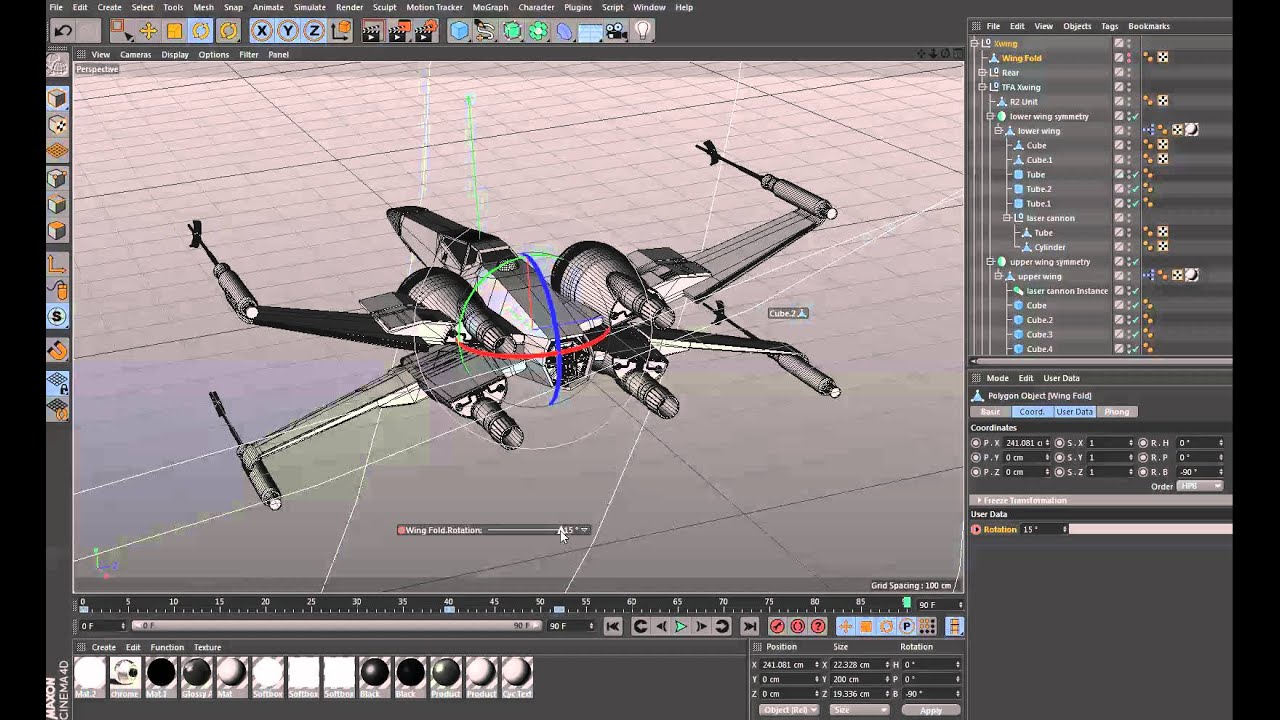Add a camera object icon
The image size is (1280, 720).
coord(616,31)
